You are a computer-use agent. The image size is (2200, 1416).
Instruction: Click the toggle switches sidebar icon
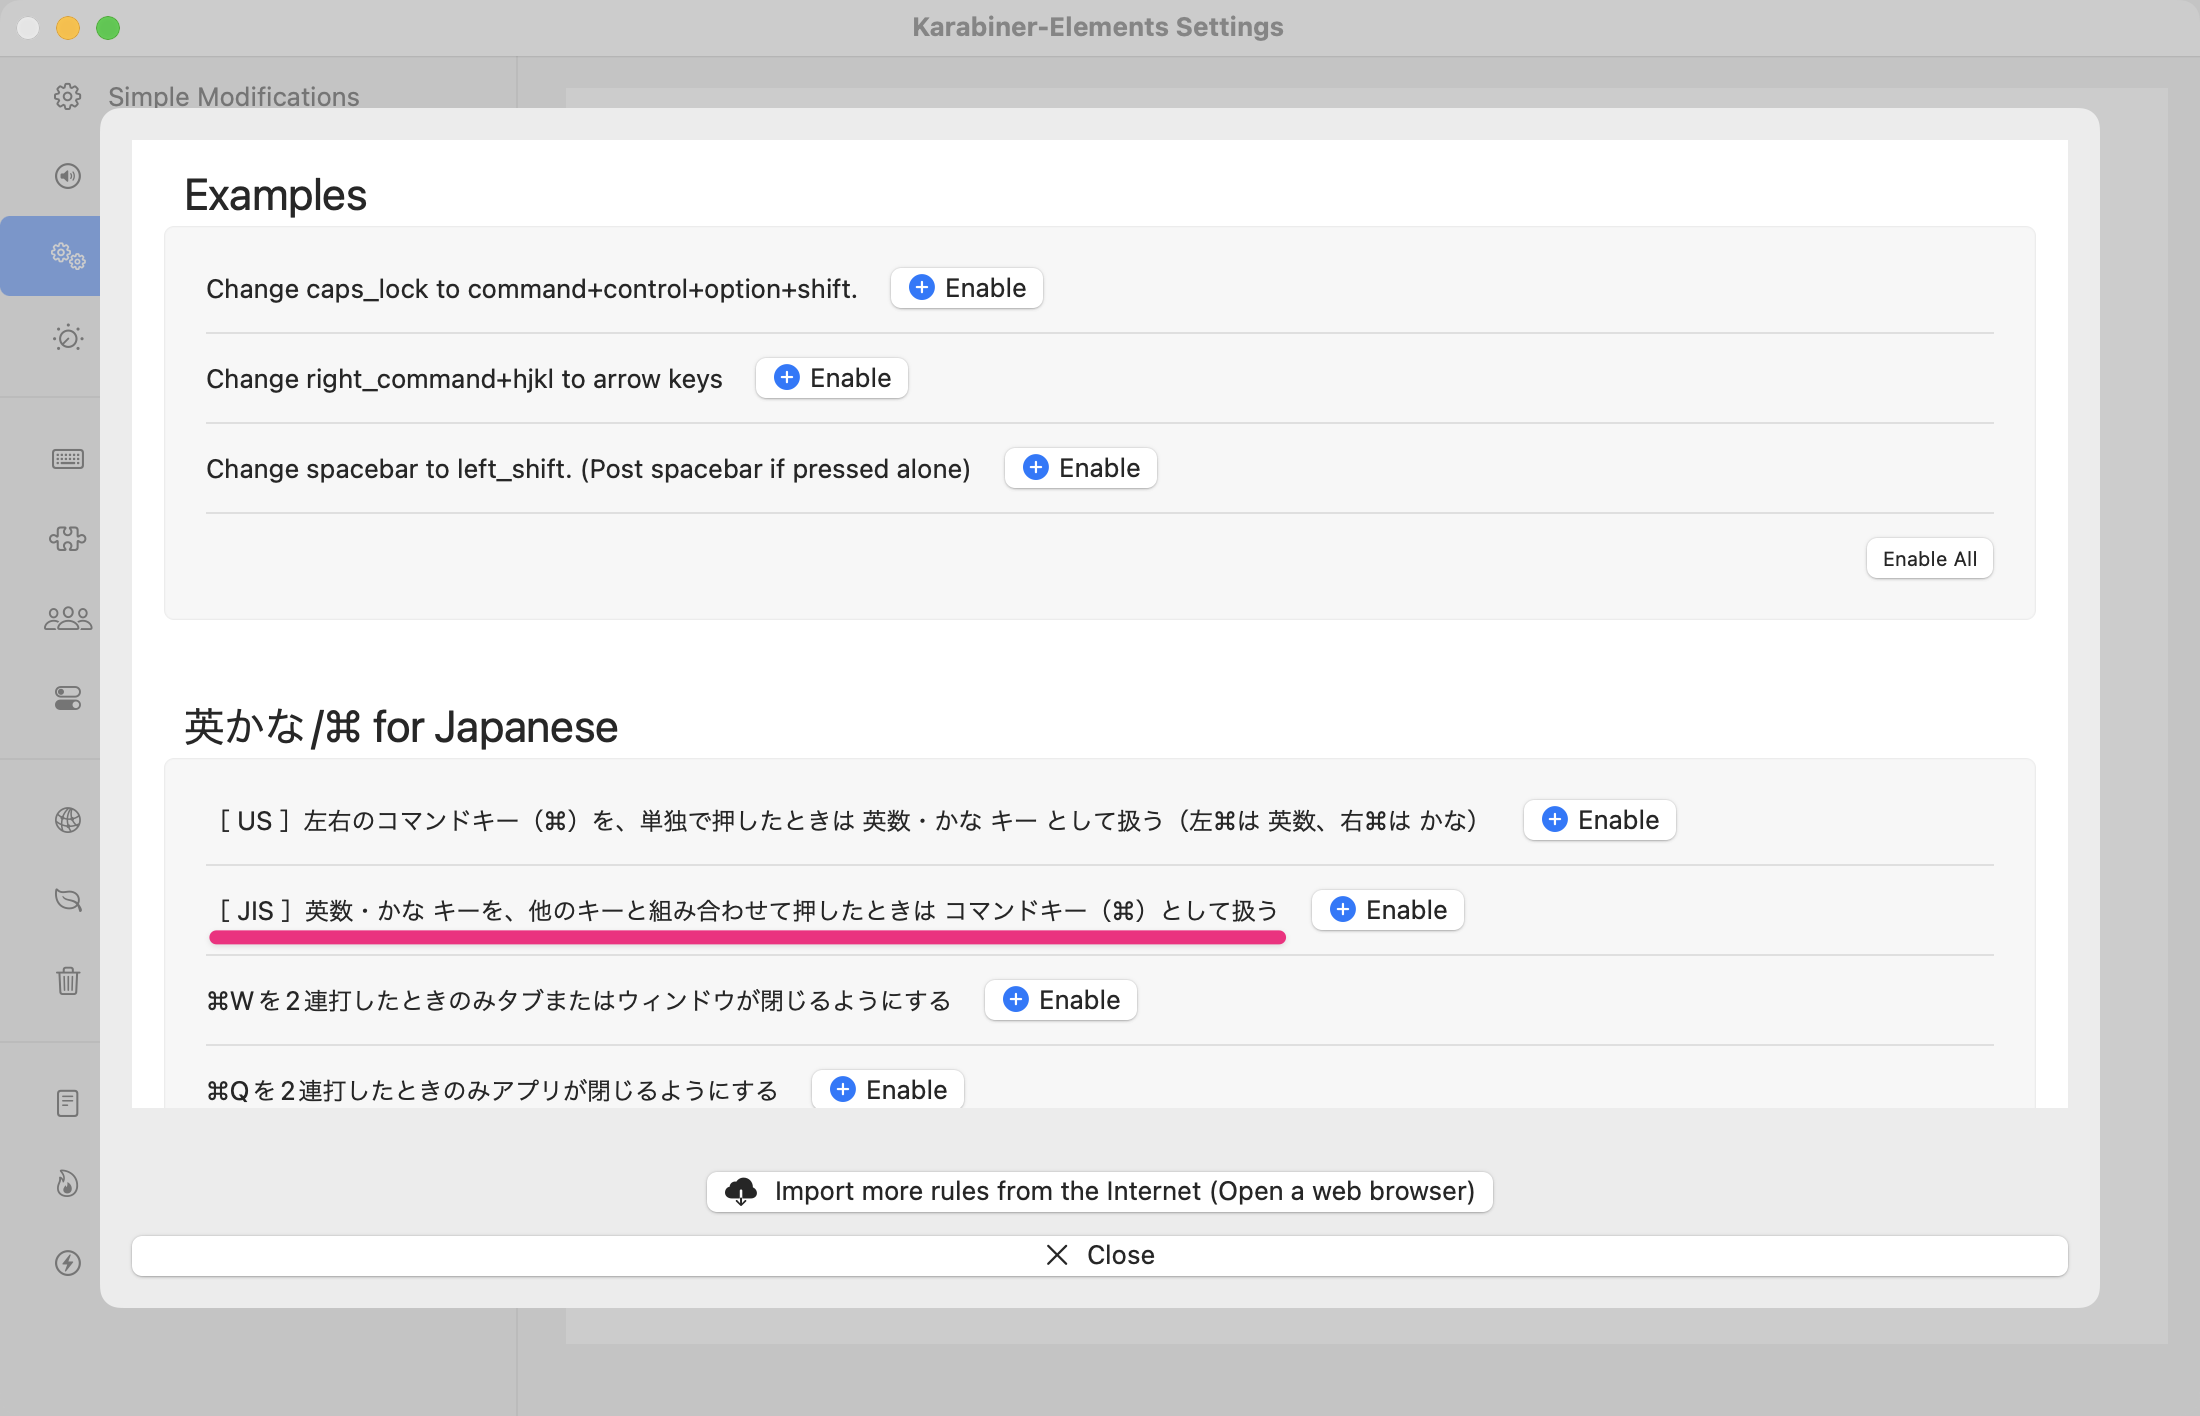(x=67, y=698)
